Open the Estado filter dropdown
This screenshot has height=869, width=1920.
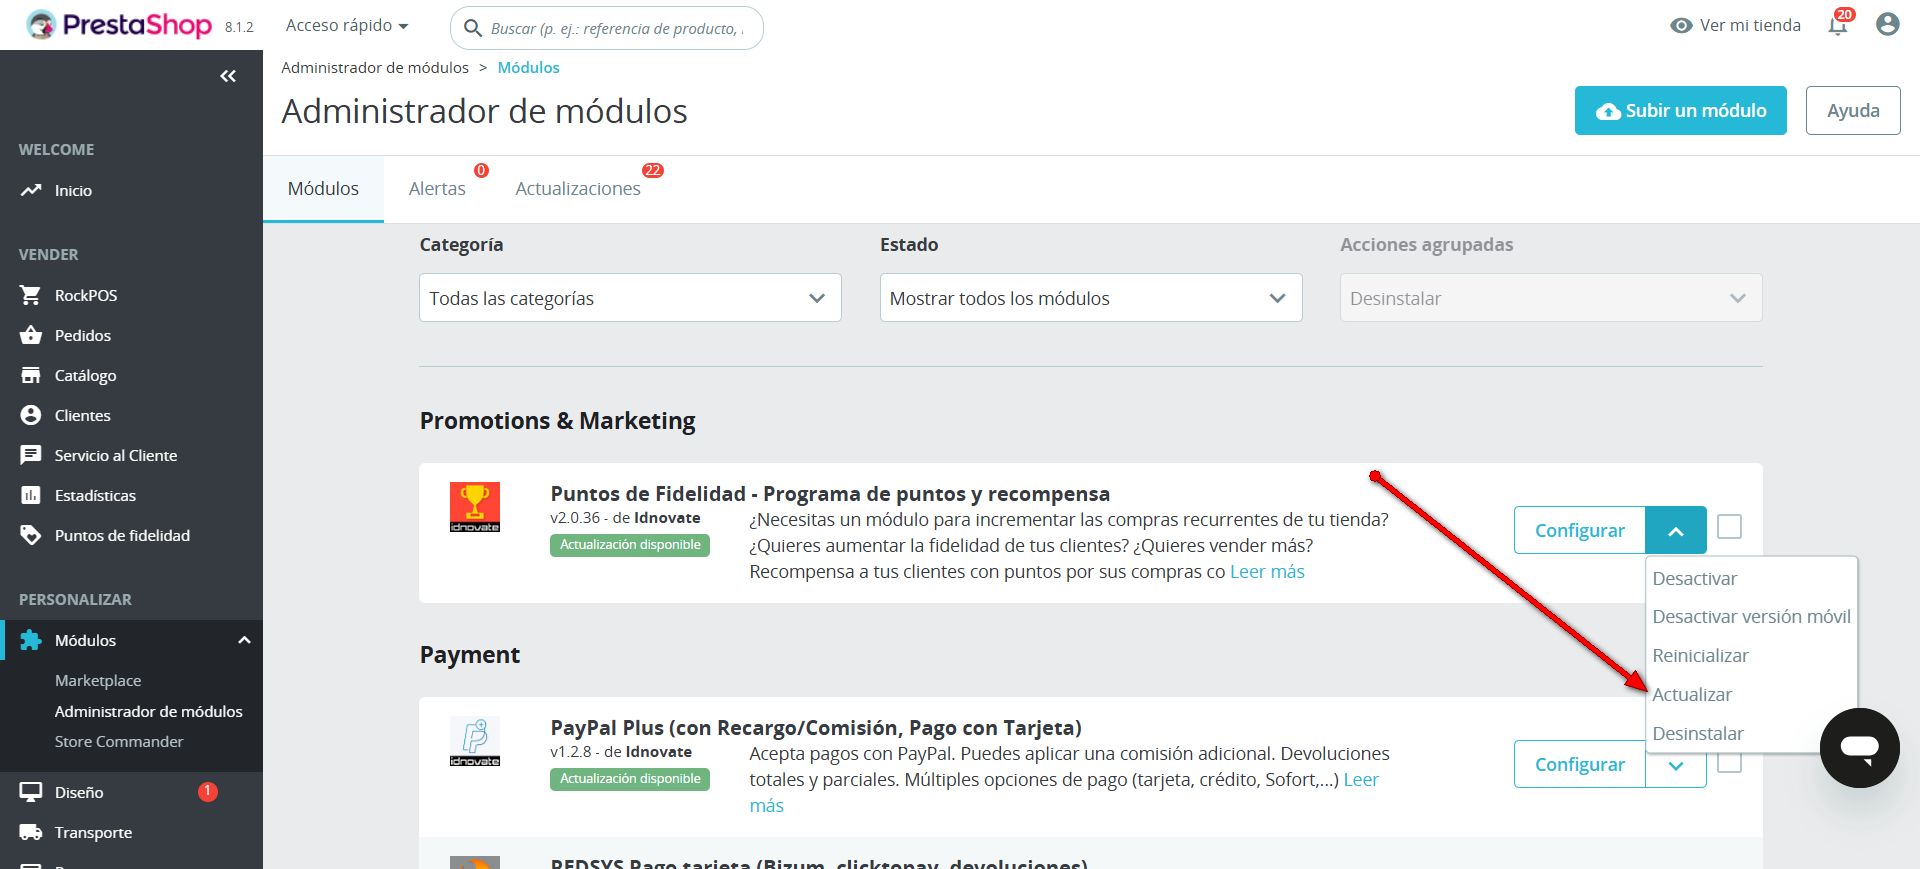(1090, 298)
